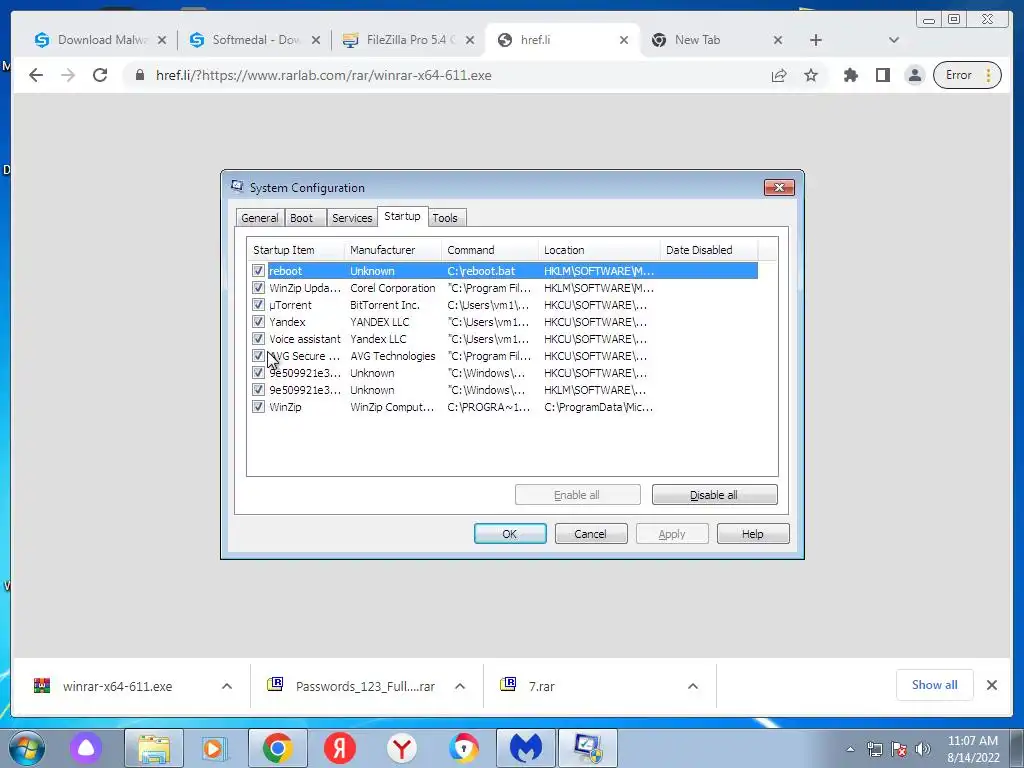Click the Error menu button in Chrome
Image resolution: width=1024 pixels, height=768 pixels.
967,75
